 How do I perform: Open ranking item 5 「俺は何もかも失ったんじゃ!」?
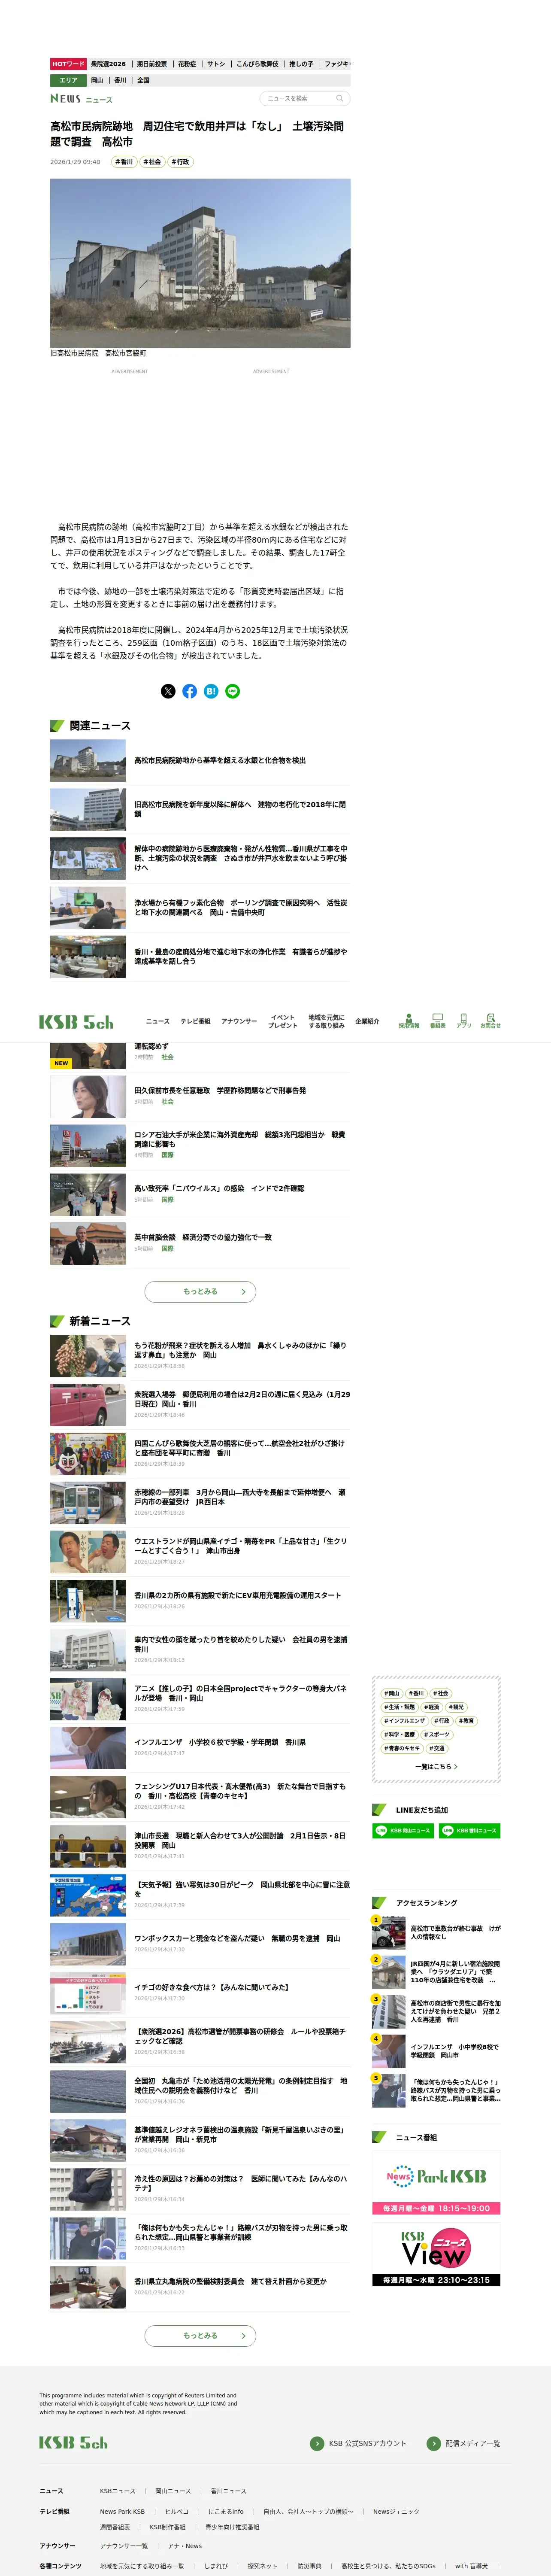tap(436, 2090)
